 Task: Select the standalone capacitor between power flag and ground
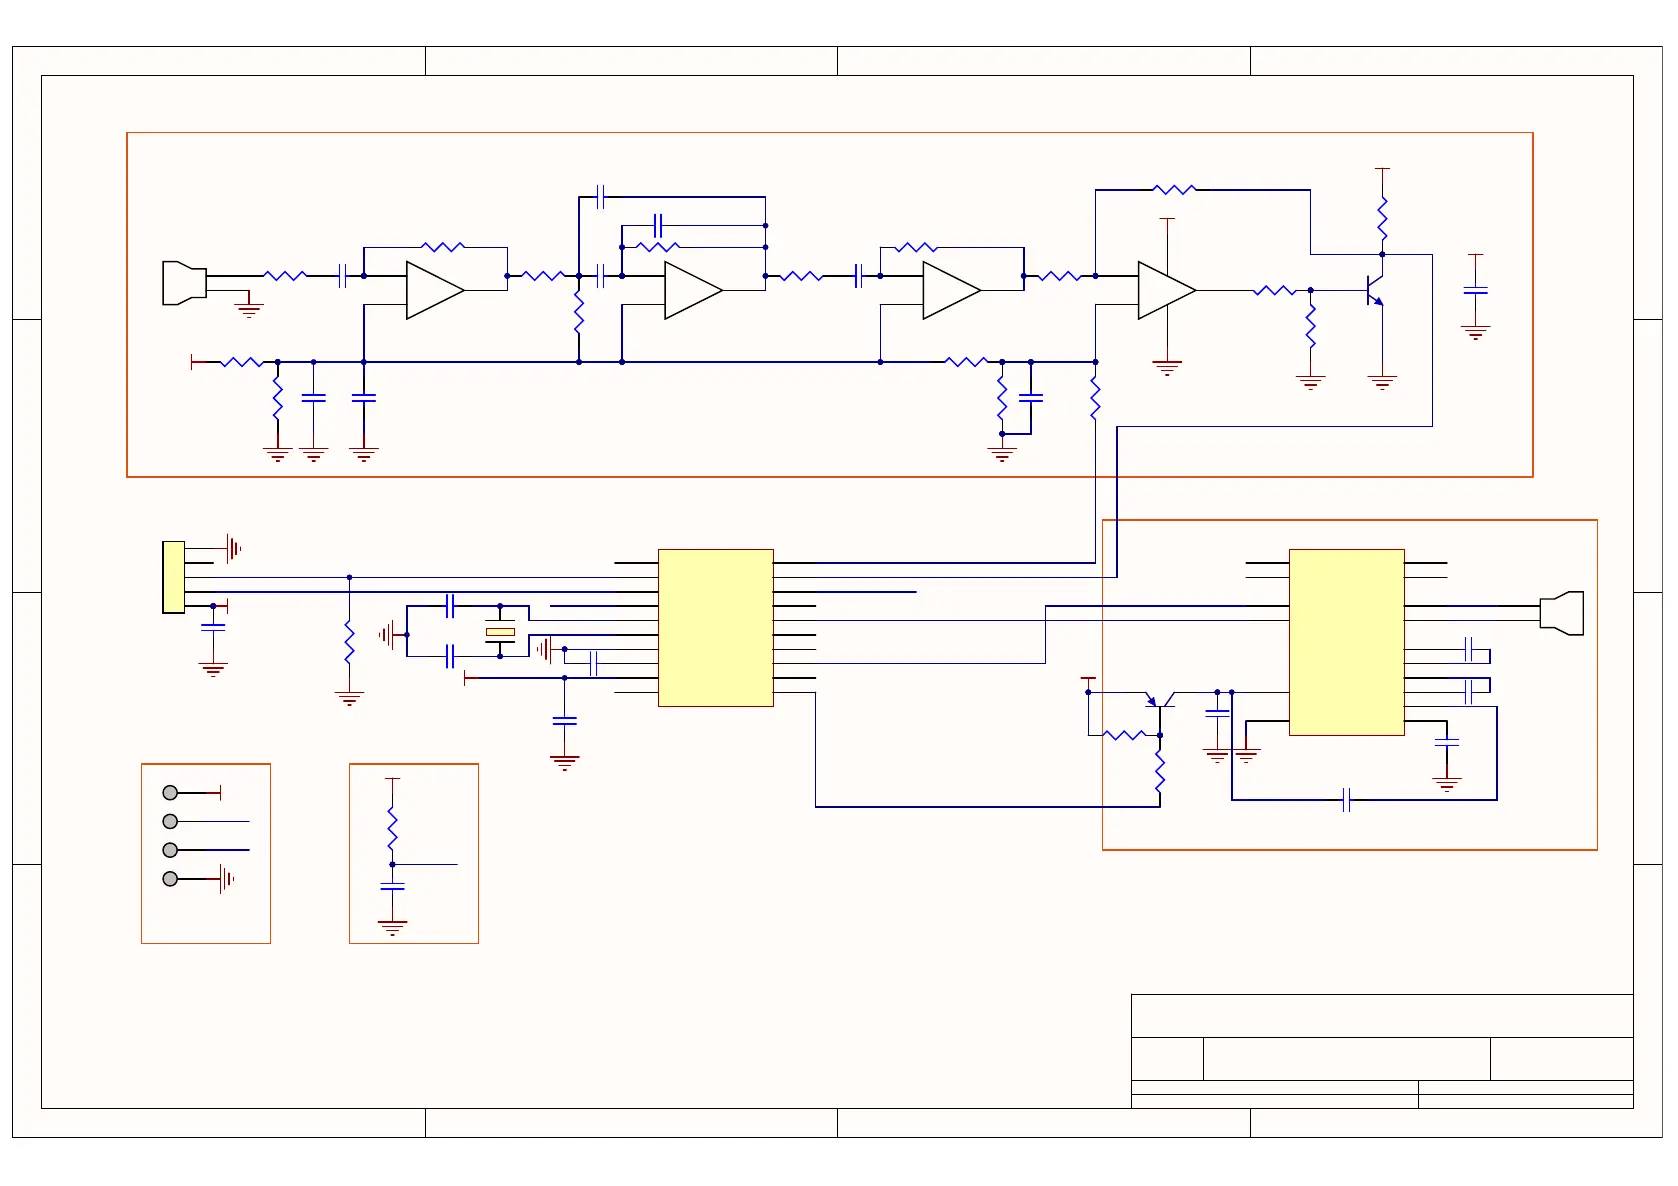click(x=1475, y=291)
